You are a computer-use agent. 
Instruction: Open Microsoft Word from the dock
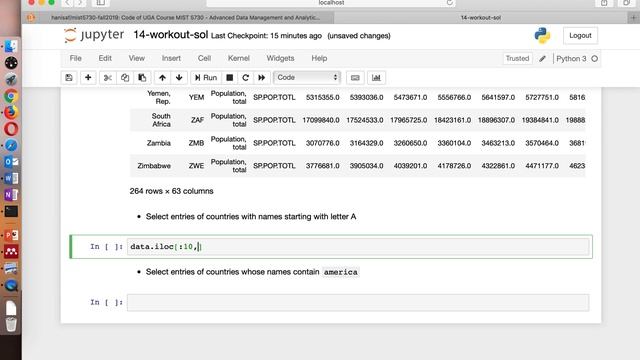pos(11,178)
